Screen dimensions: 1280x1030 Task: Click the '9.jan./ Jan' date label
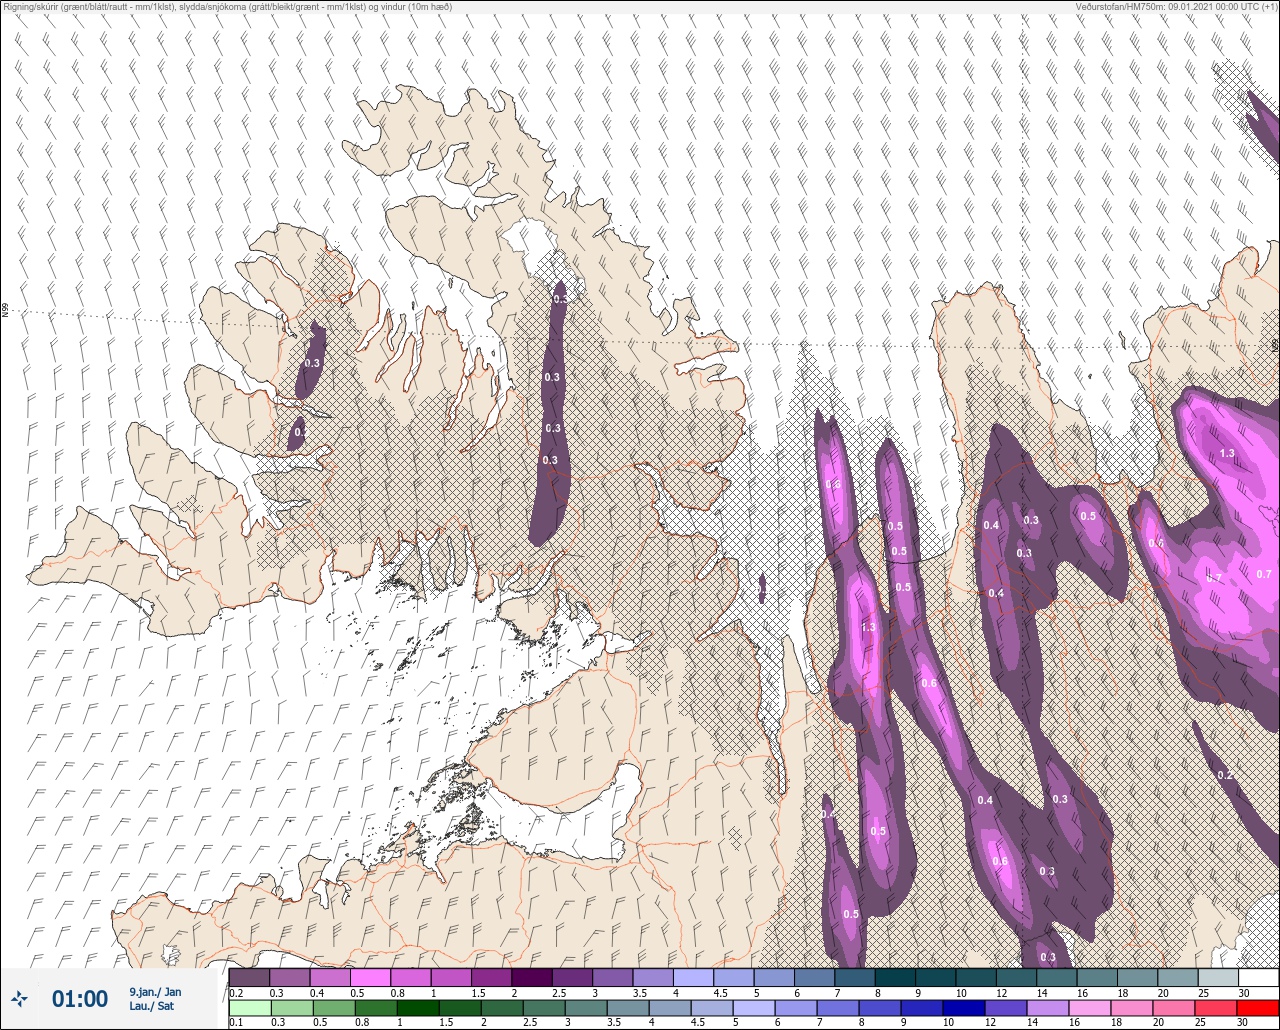[x=155, y=992]
